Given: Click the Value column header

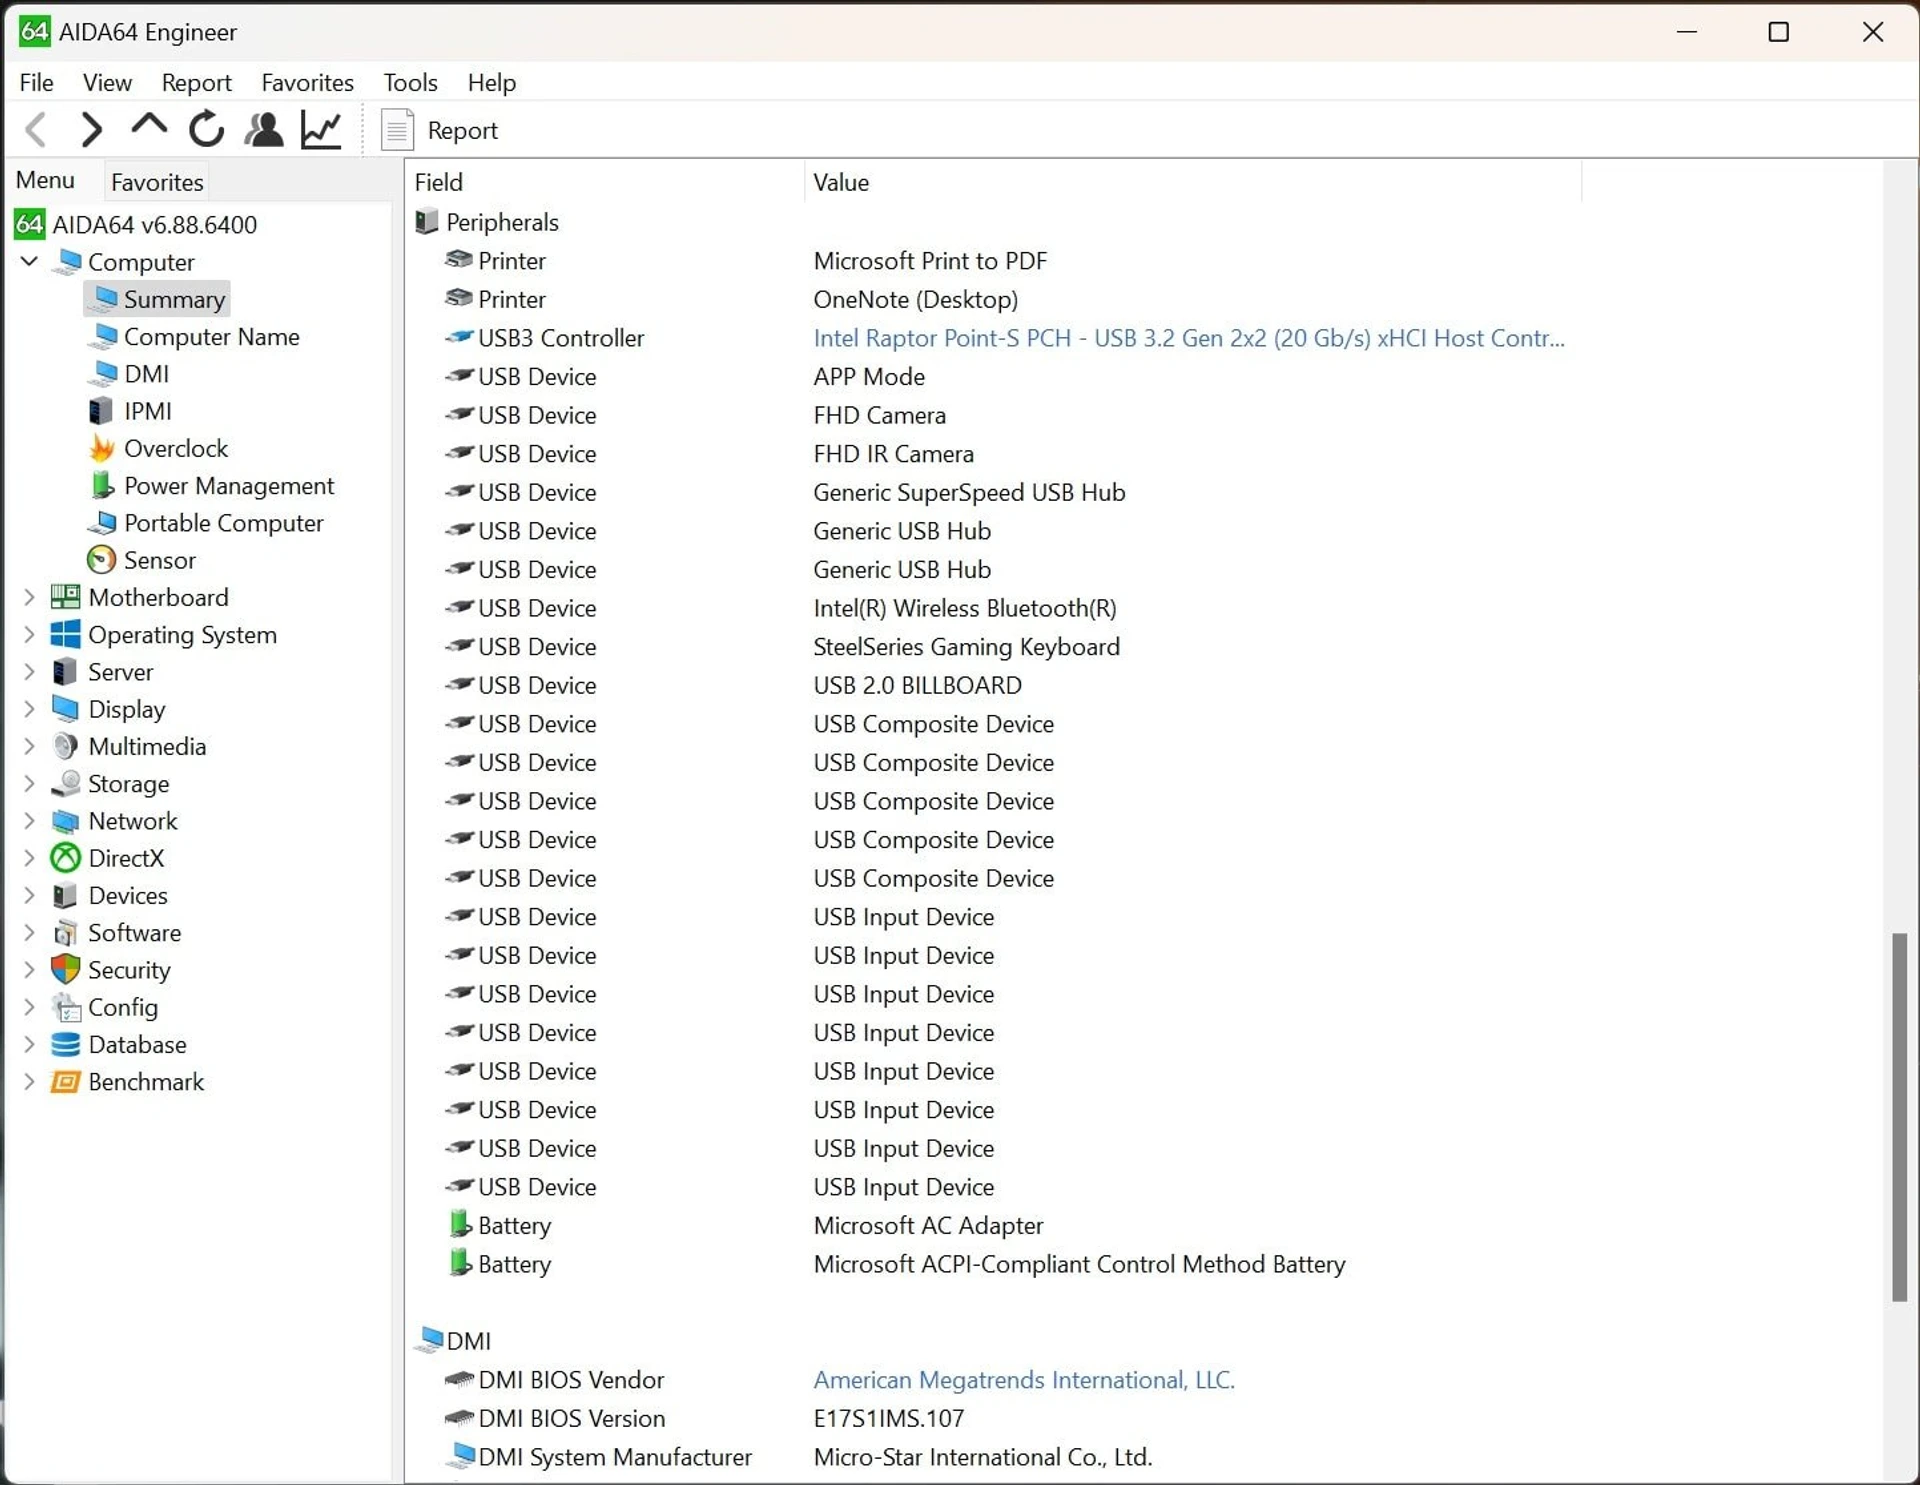Looking at the screenshot, I should [x=1192, y=182].
